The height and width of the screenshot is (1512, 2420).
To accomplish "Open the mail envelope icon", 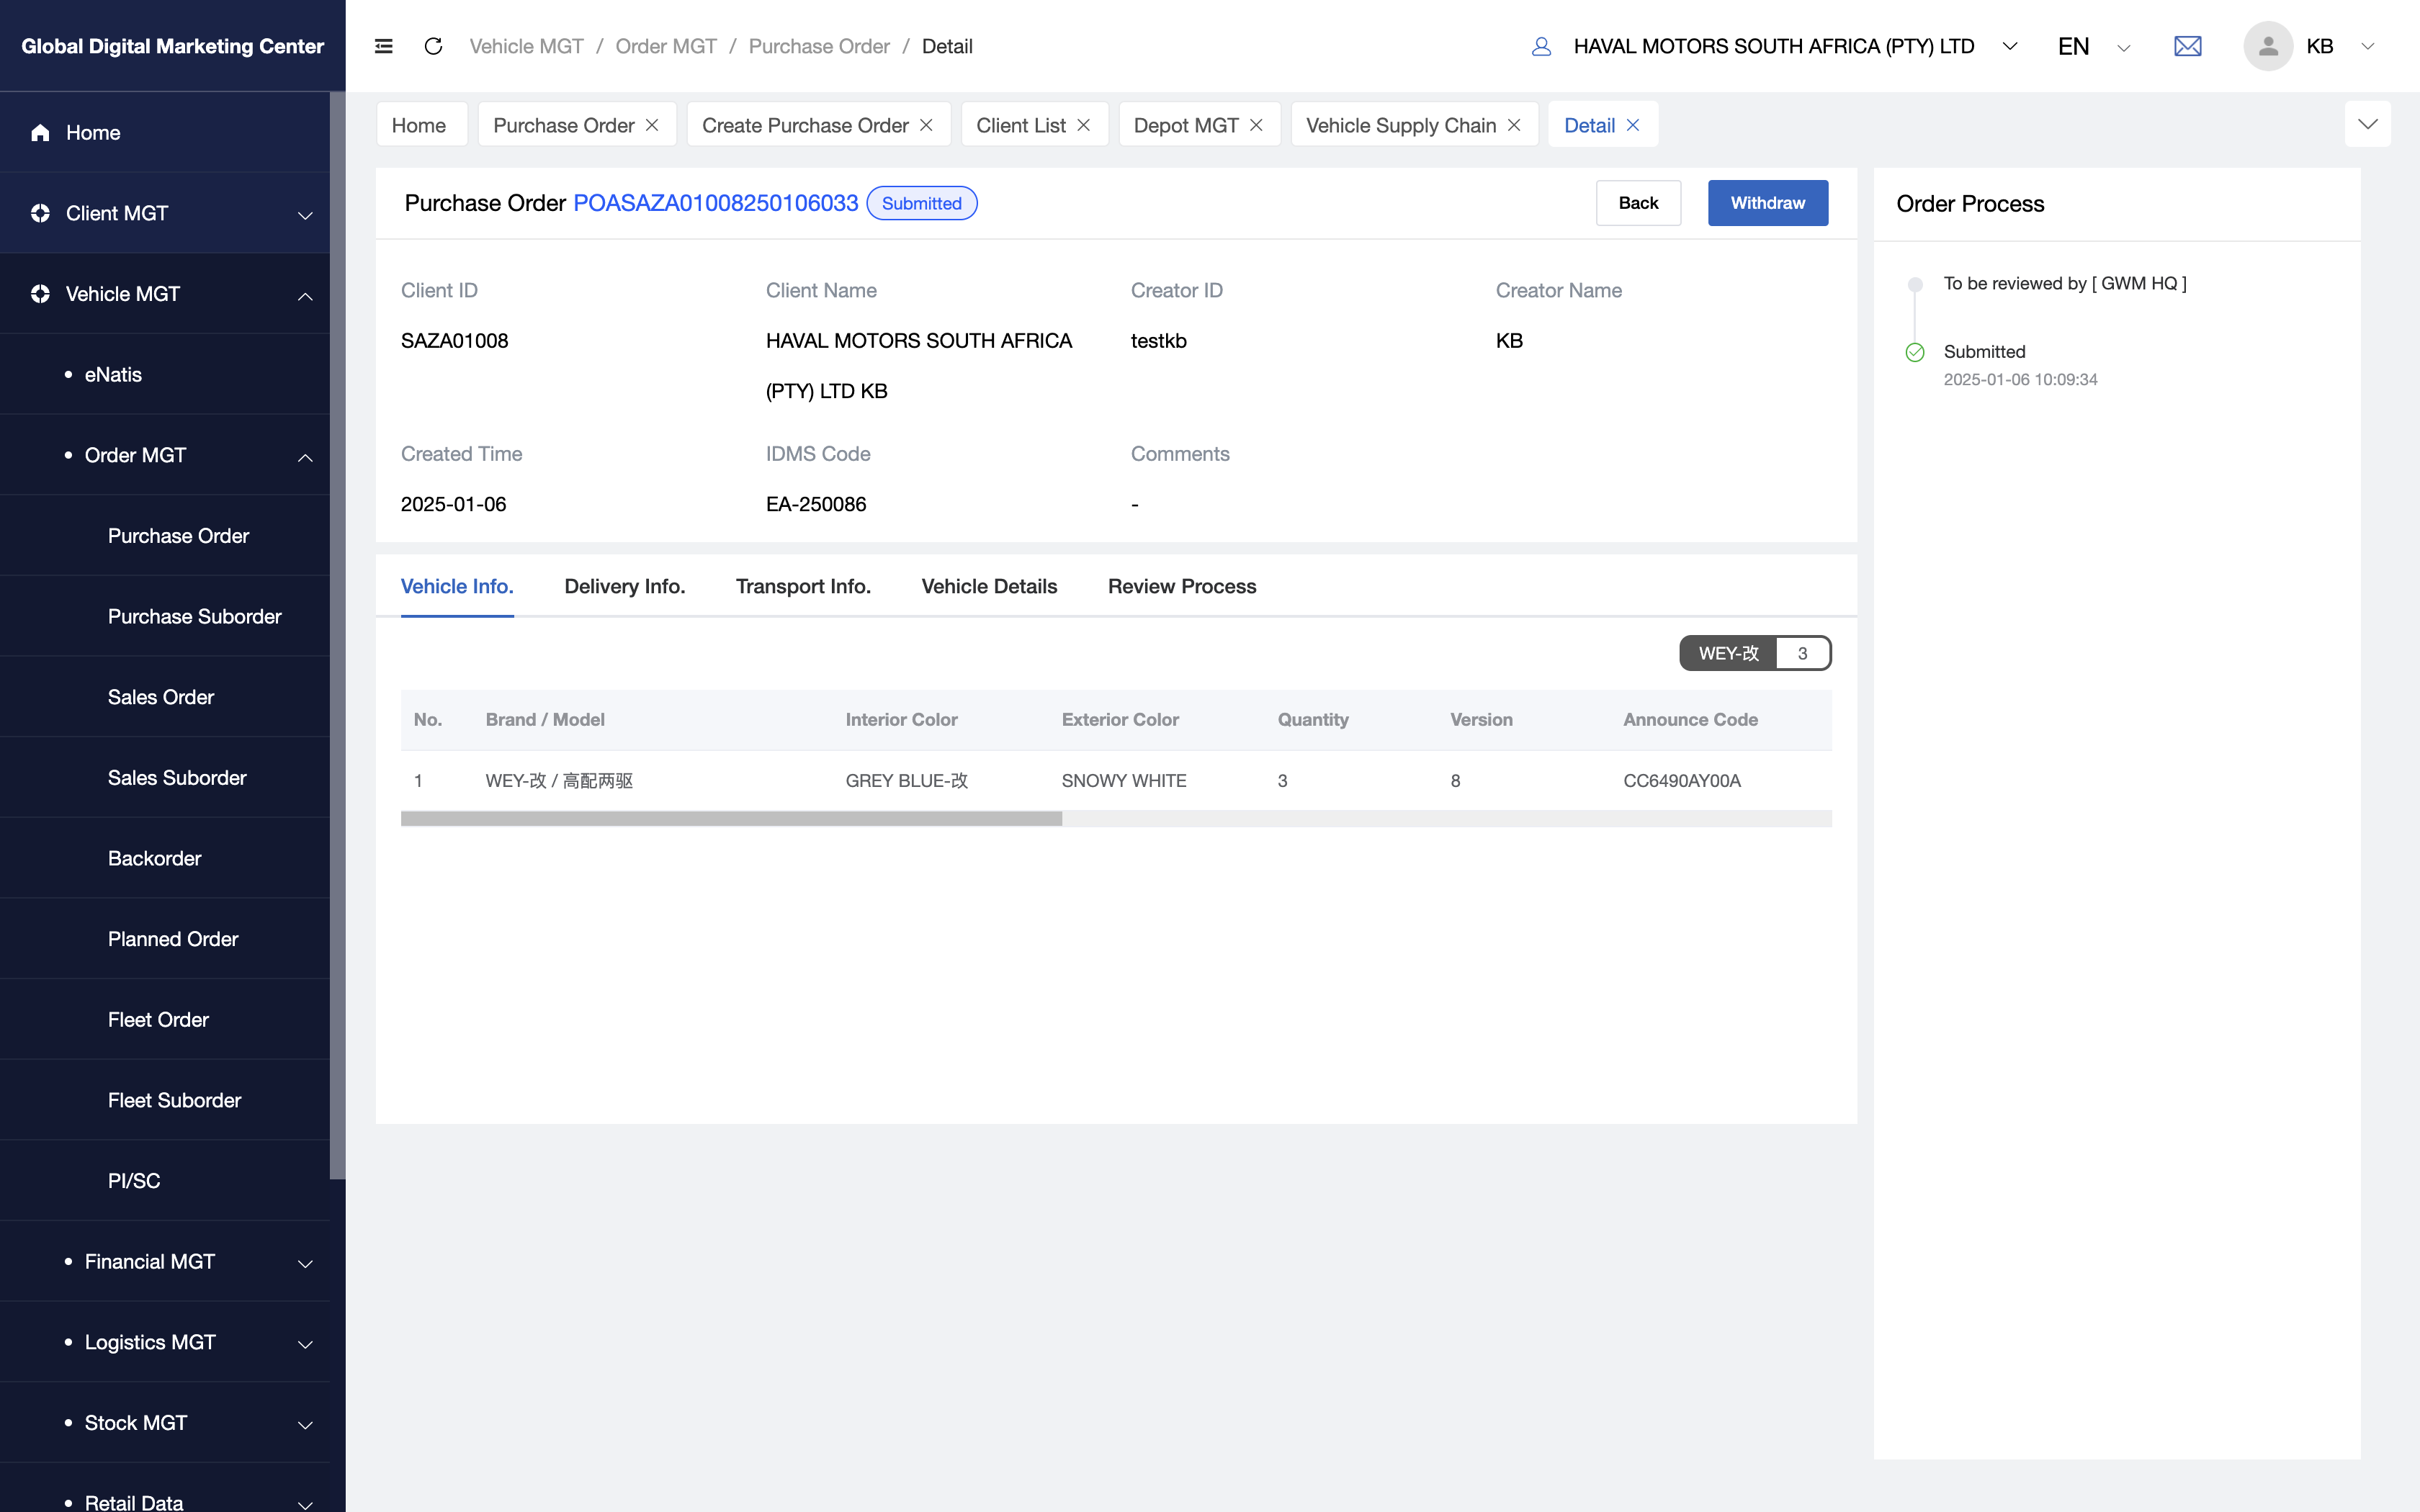I will pyautogui.click(x=2187, y=46).
